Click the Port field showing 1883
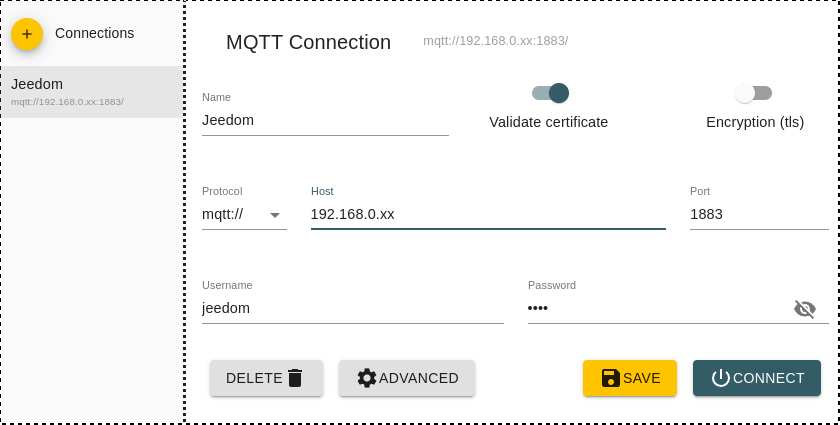Viewport: 840px width, 425px height. [x=757, y=214]
